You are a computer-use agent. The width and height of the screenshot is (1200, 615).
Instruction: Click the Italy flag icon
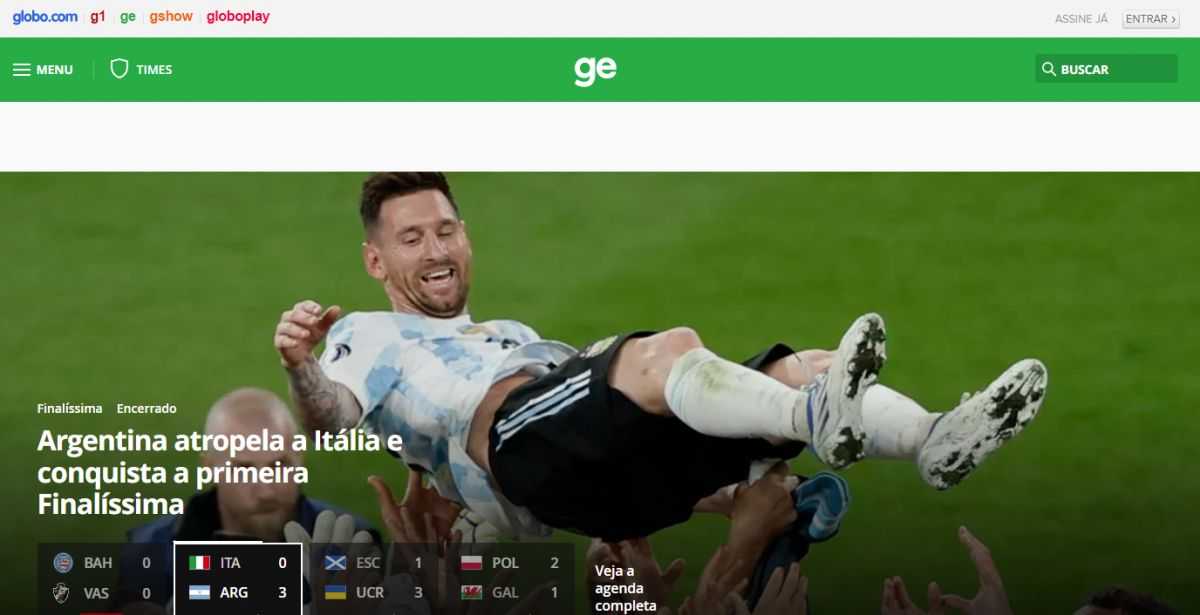(x=200, y=563)
